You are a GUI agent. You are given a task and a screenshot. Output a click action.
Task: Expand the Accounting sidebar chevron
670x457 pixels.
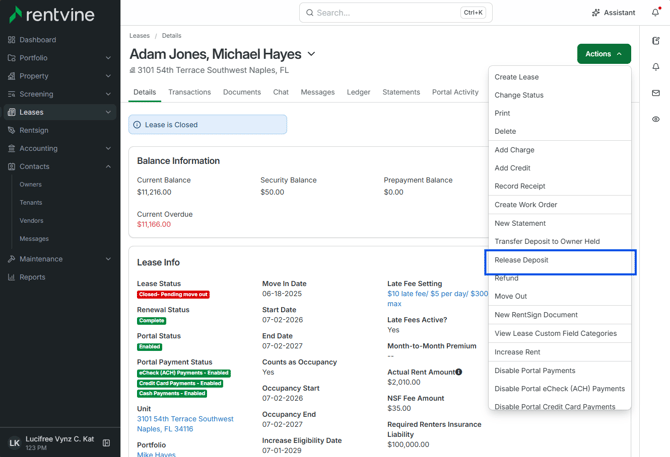point(108,149)
